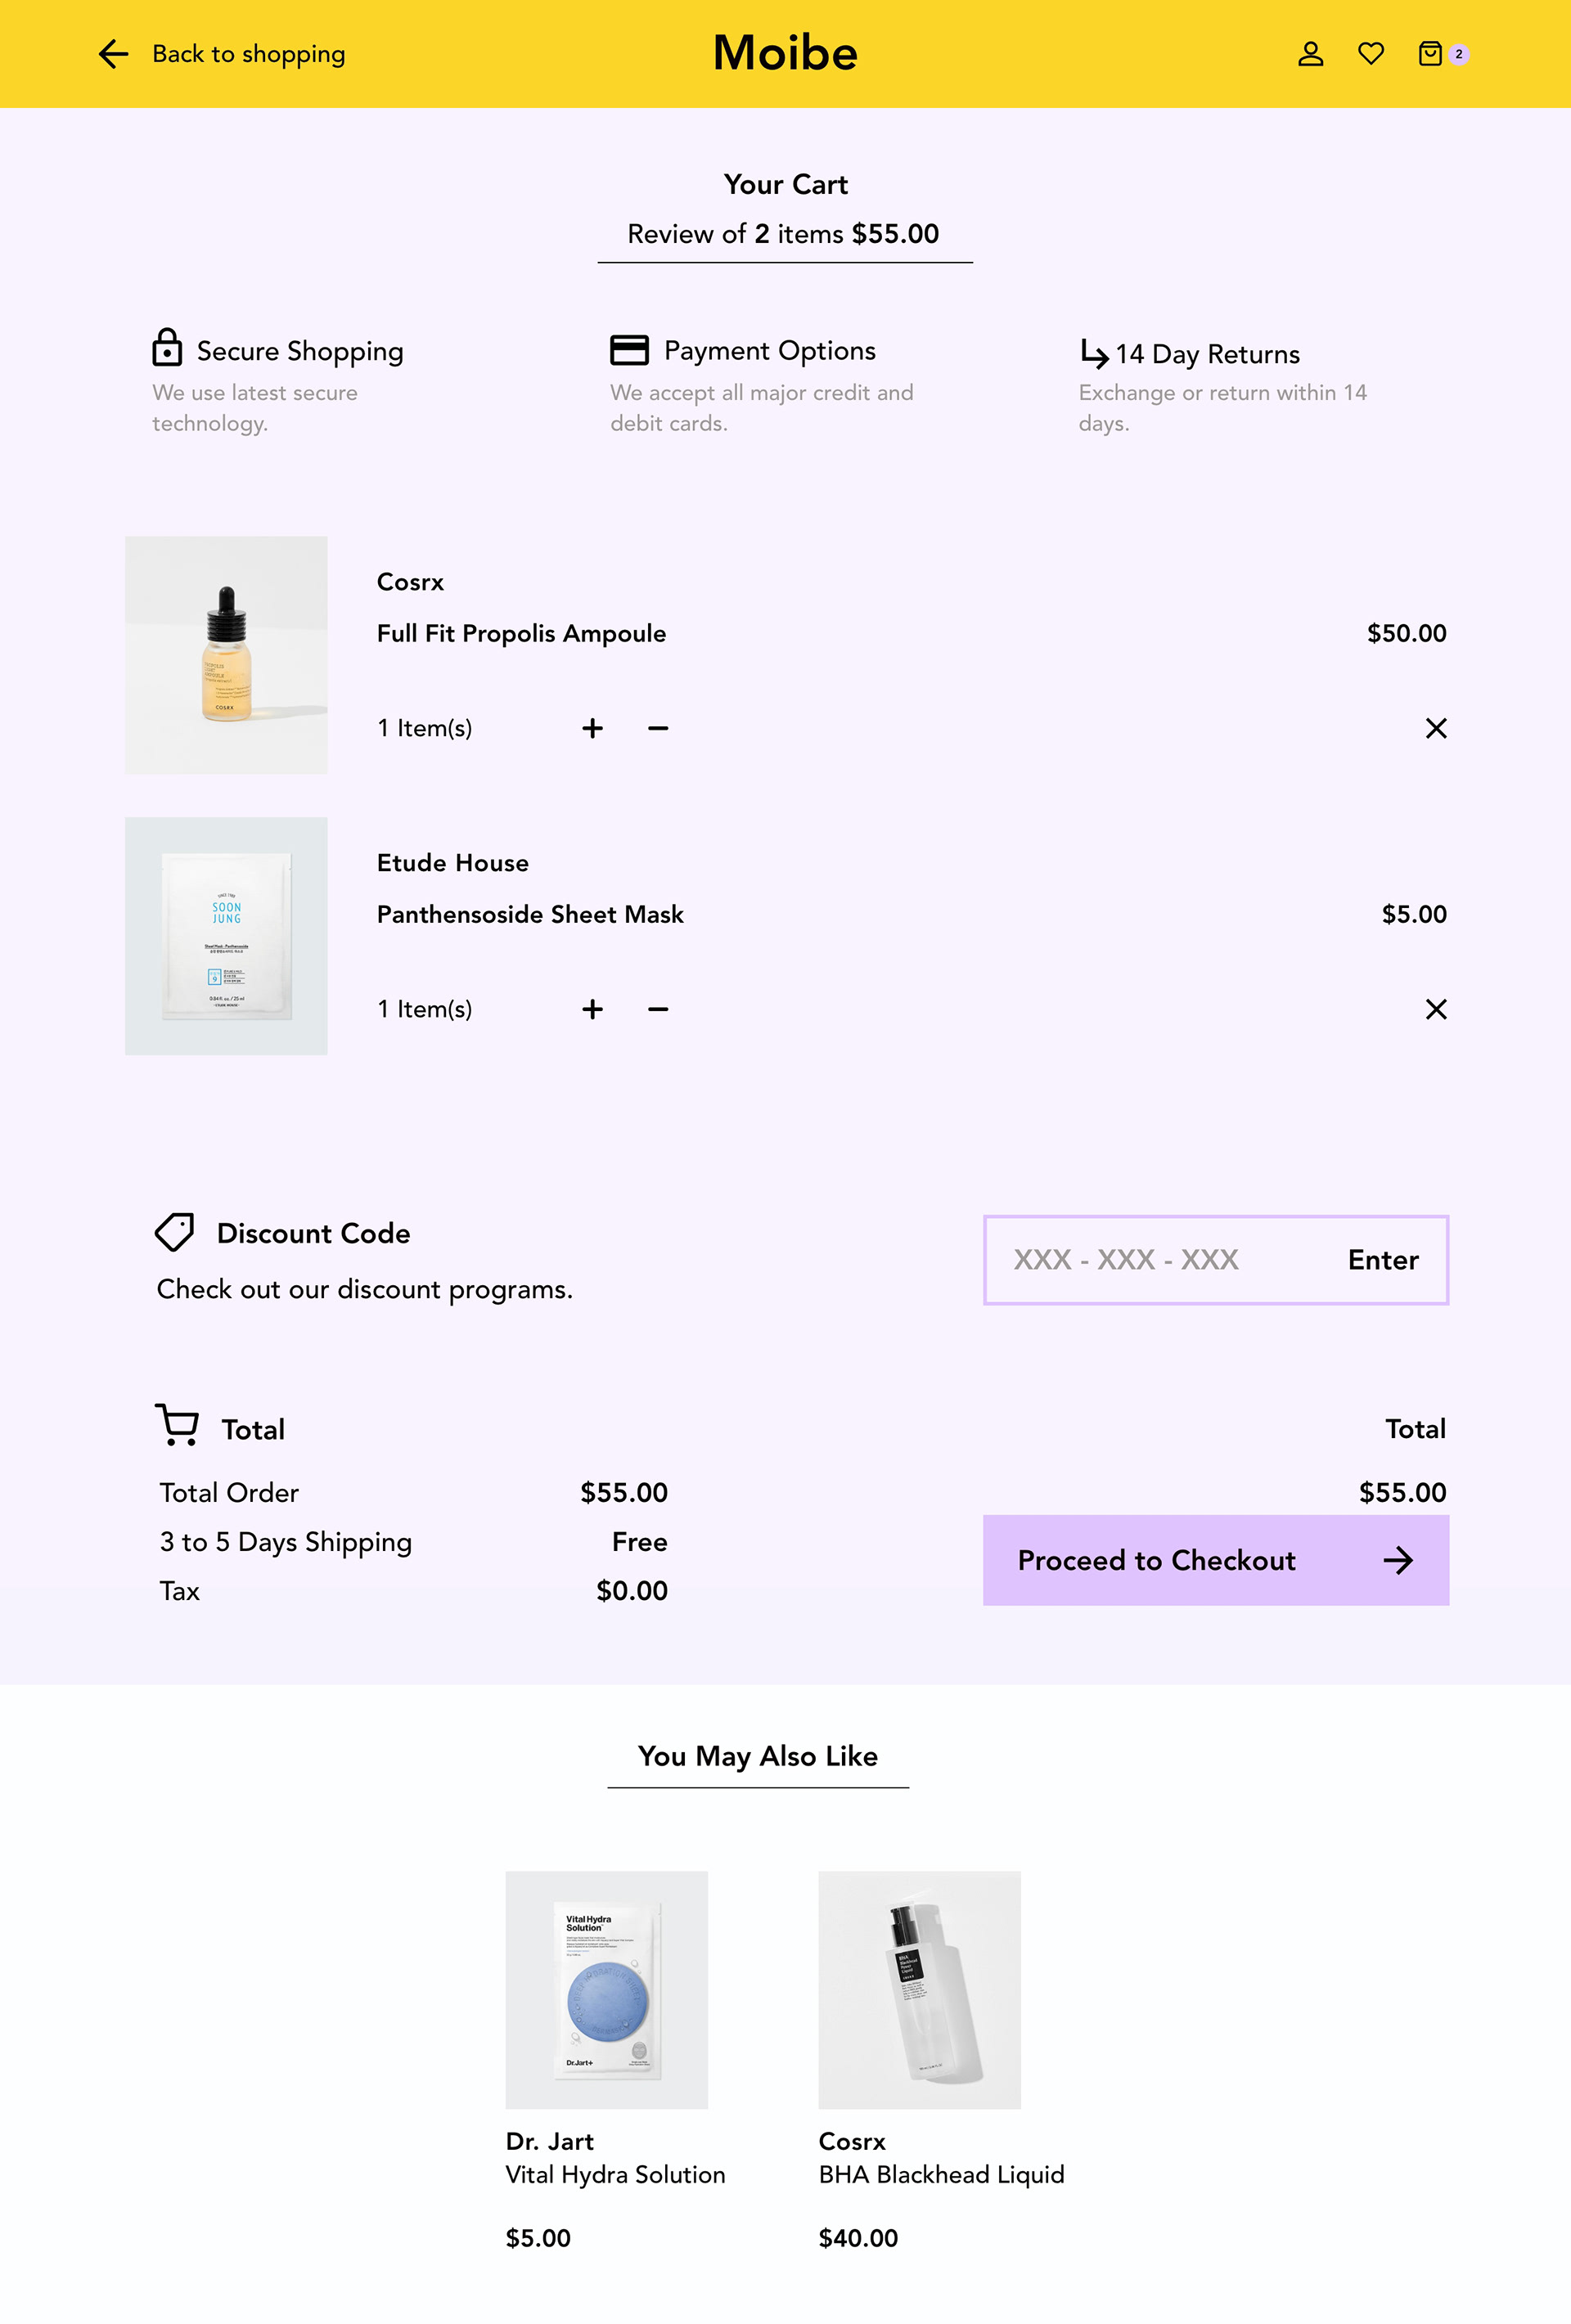This screenshot has width=1571, height=2324.
Task: Decrease Full Fit Propolis Ampoule quantity
Action: point(658,728)
